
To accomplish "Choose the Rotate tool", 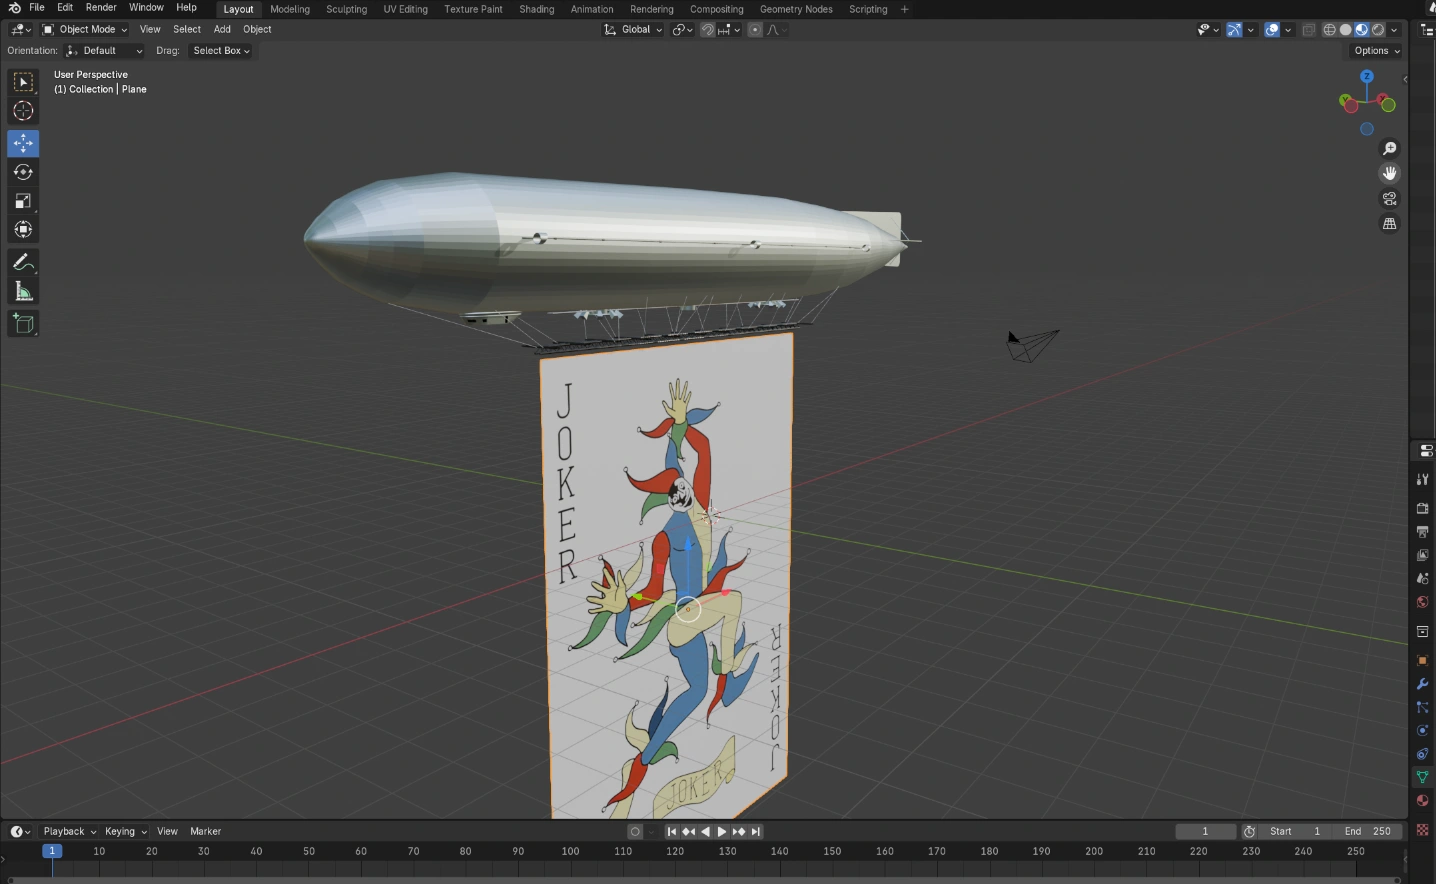I will (x=23, y=172).
